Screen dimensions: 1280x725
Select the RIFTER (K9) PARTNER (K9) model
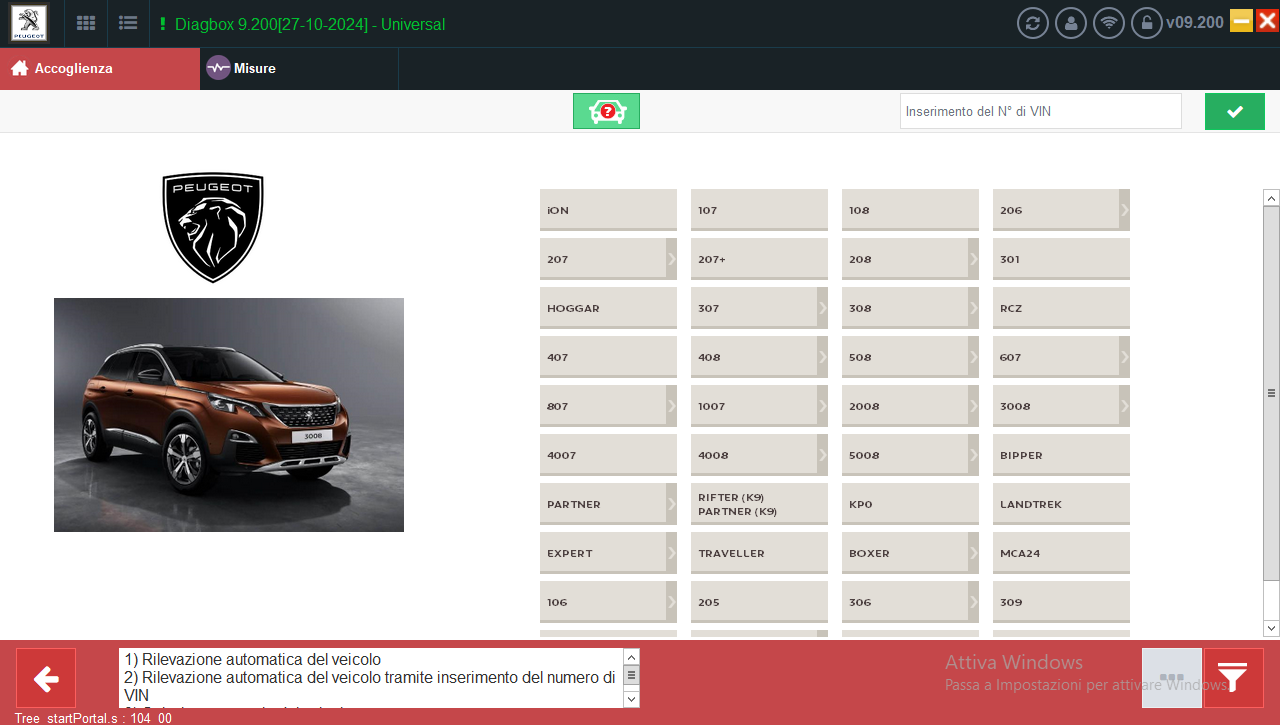759,504
